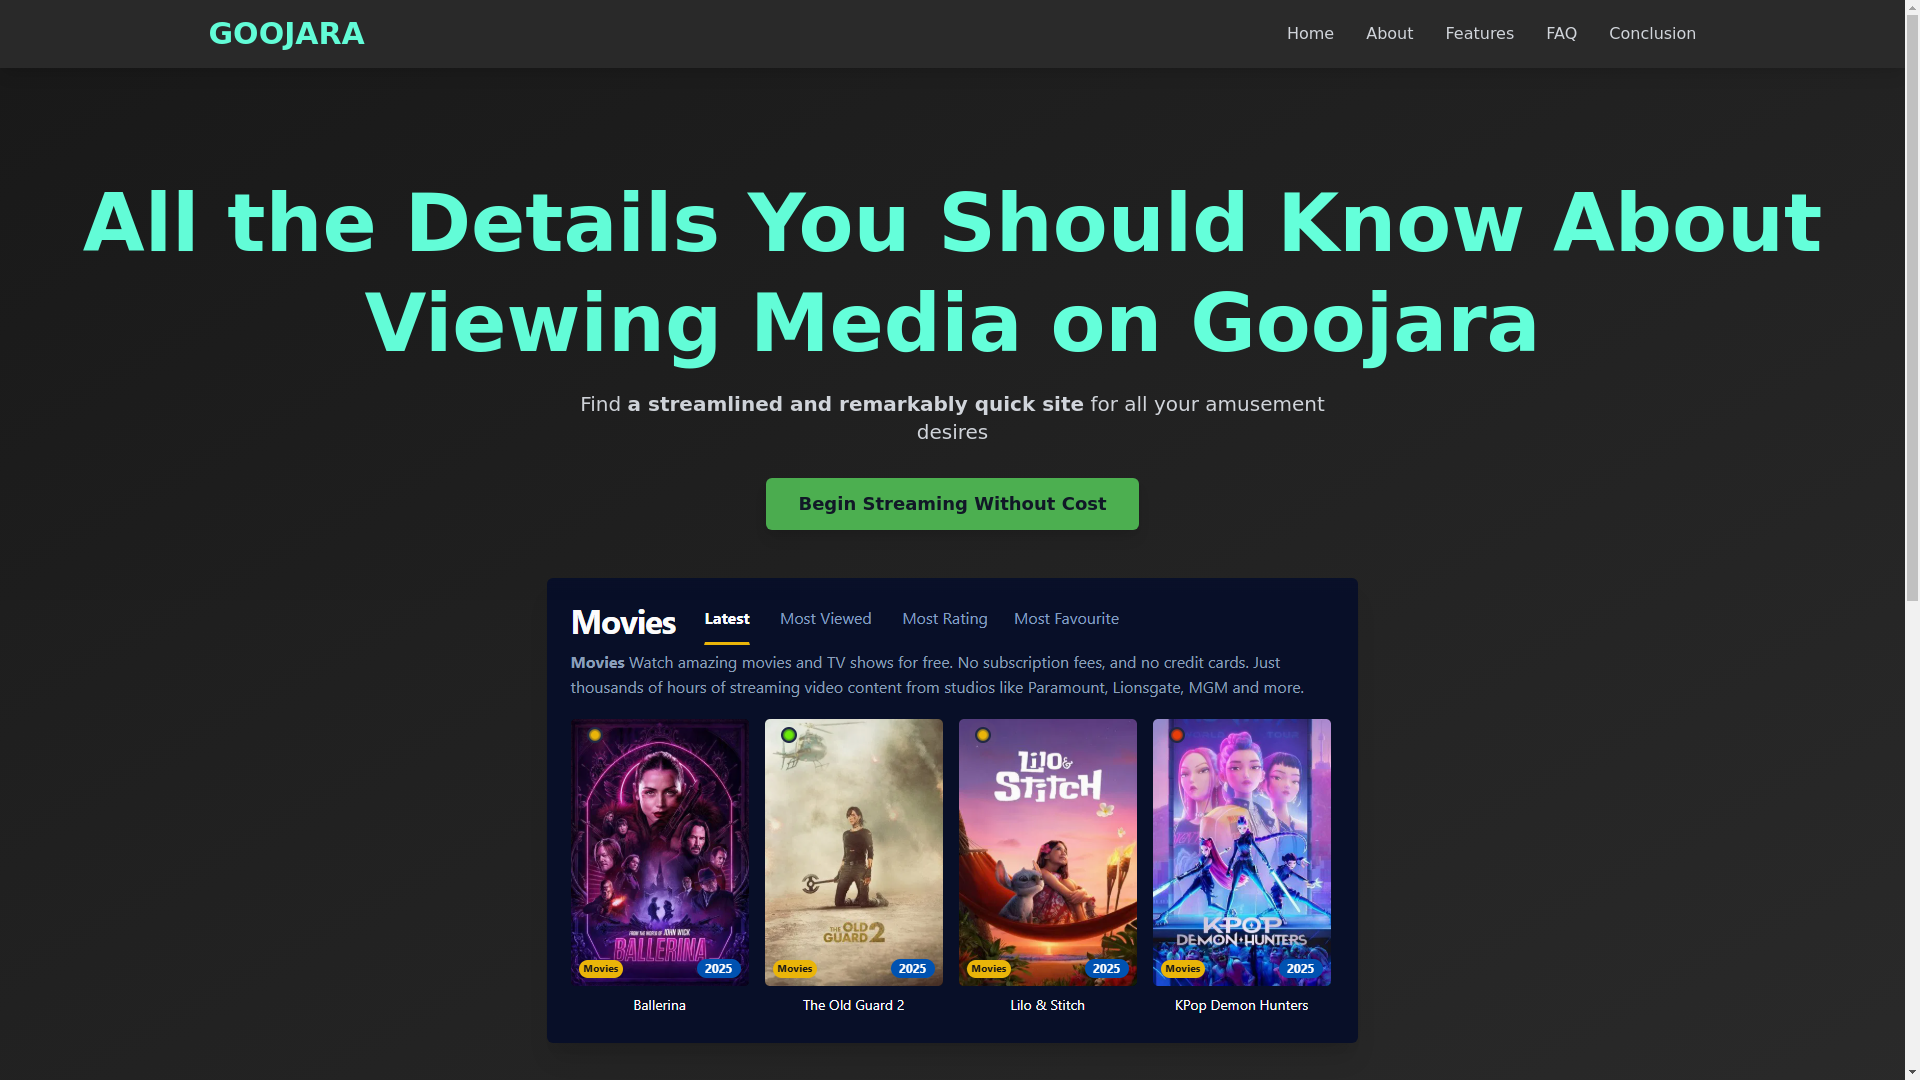Click Movies badge on Old Guard 2 poster
This screenshot has height=1080, width=1920.
795,968
